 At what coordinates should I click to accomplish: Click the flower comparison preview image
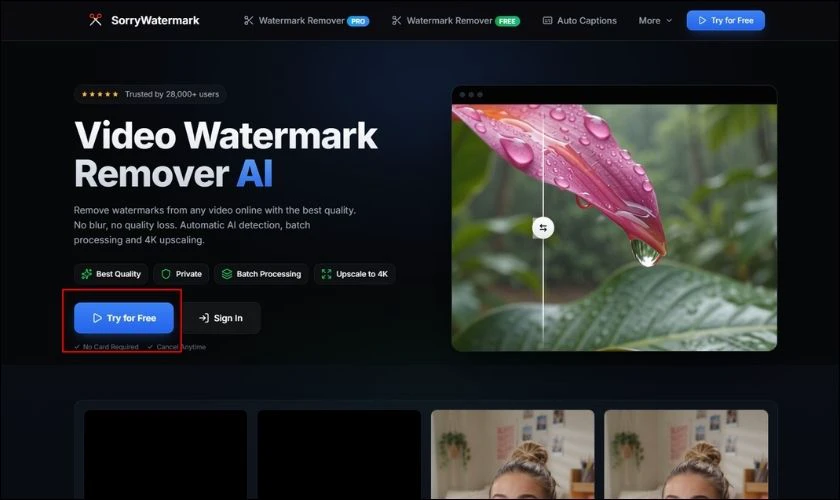click(x=614, y=227)
